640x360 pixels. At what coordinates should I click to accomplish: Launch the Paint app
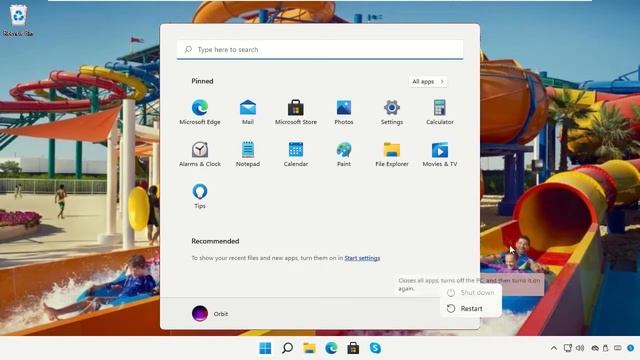click(x=344, y=154)
